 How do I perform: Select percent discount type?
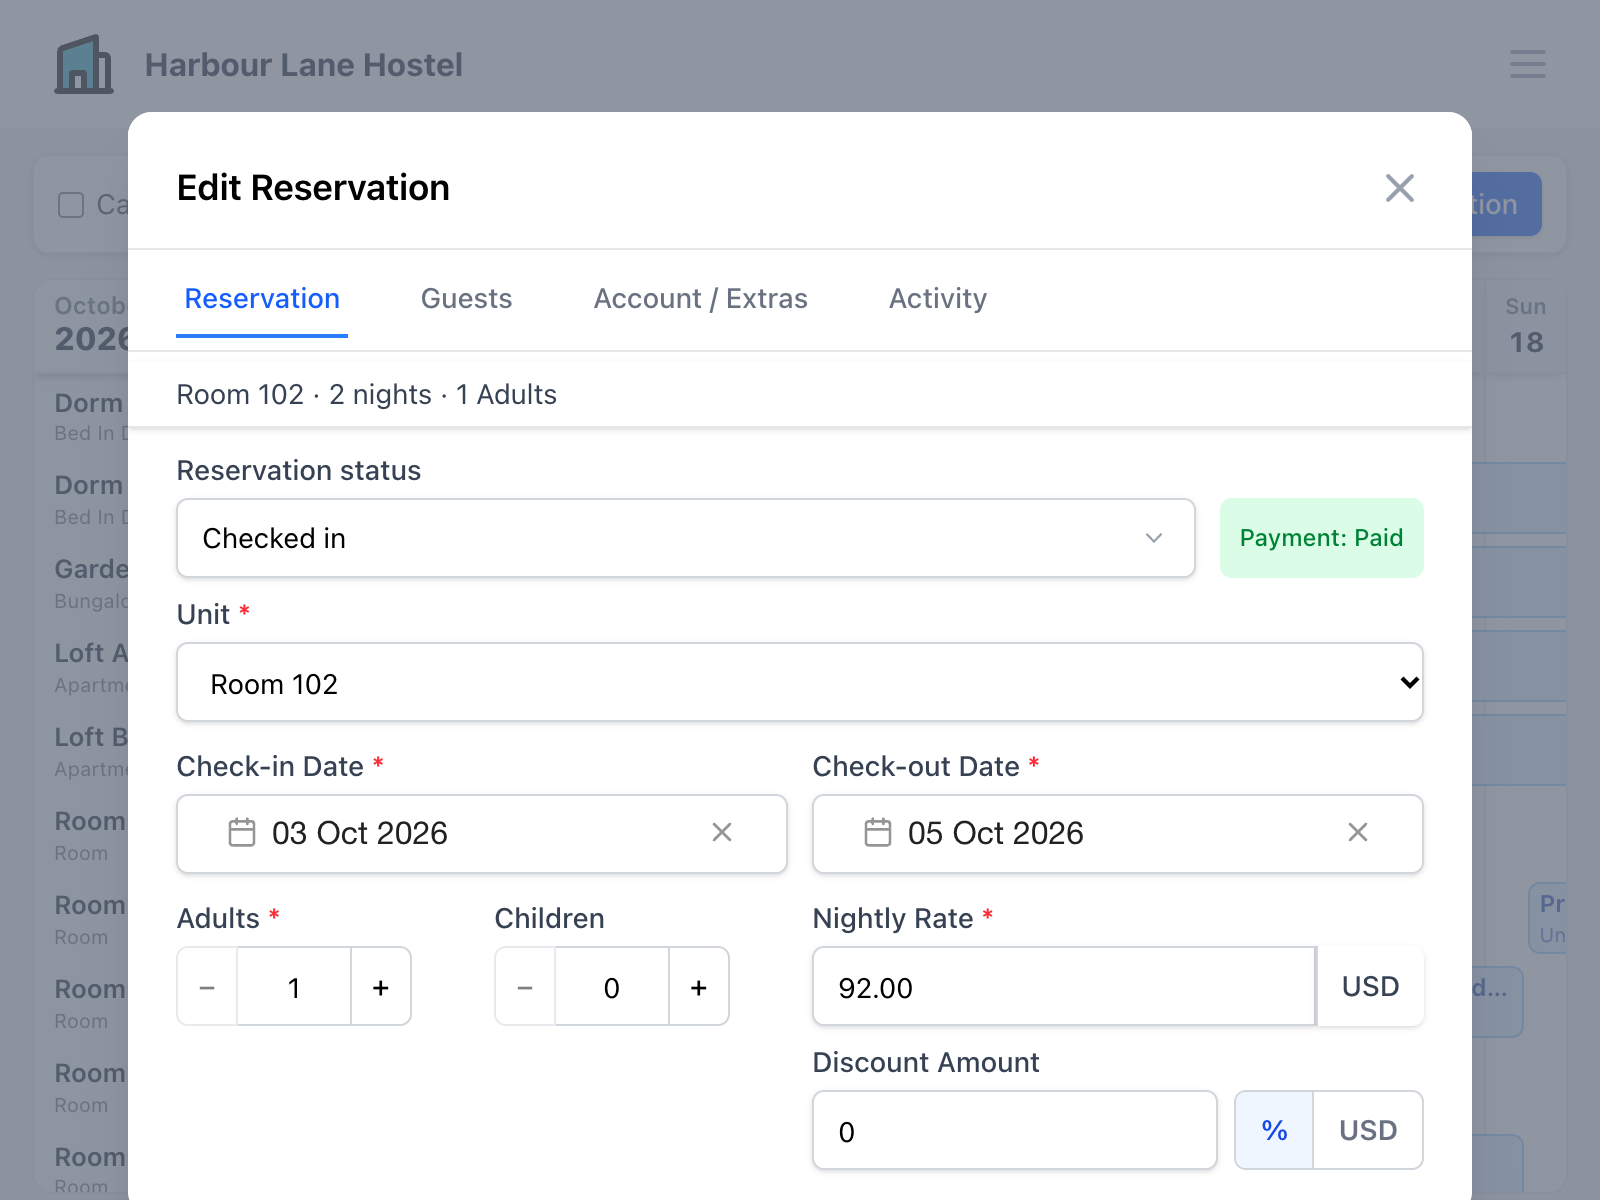pos(1274,1130)
